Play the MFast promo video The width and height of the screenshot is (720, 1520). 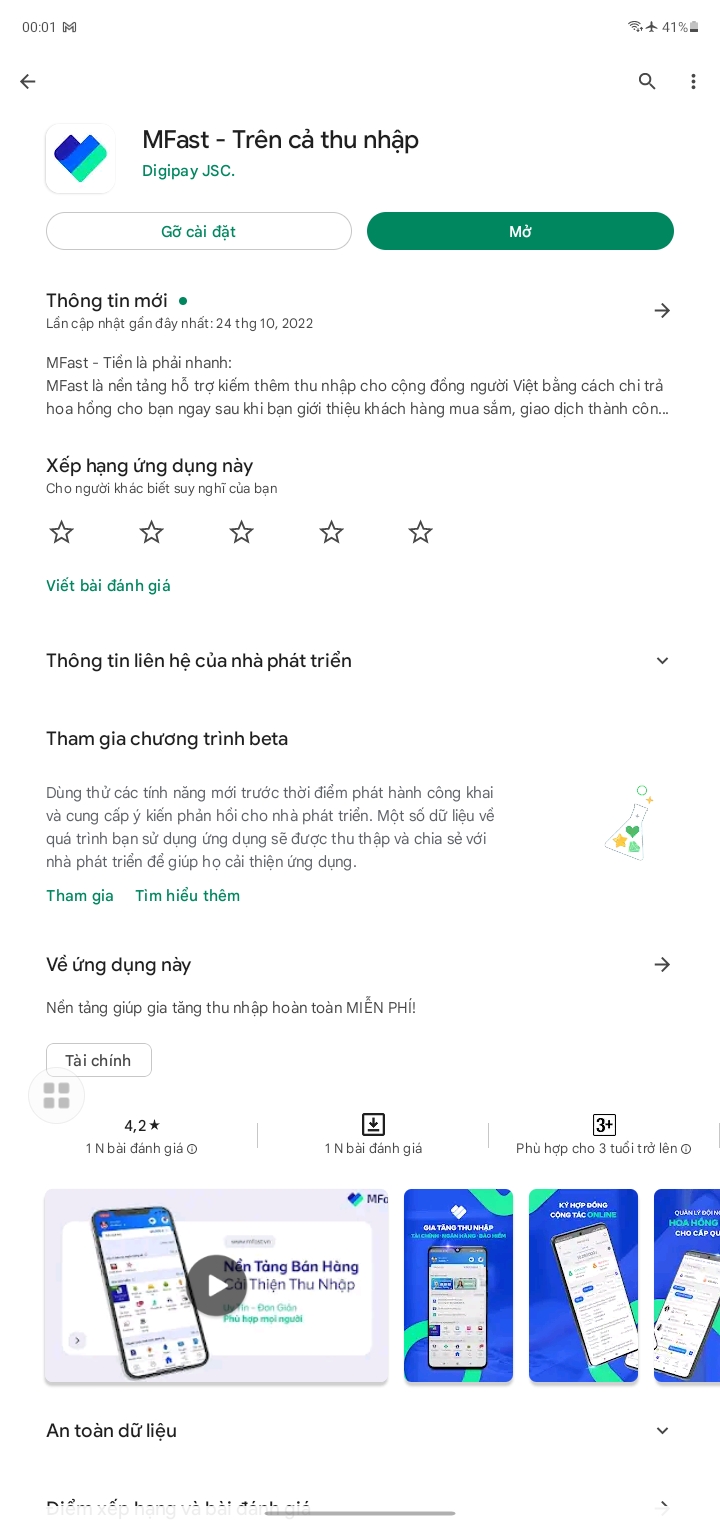pyautogui.click(x=216, y=1284)
